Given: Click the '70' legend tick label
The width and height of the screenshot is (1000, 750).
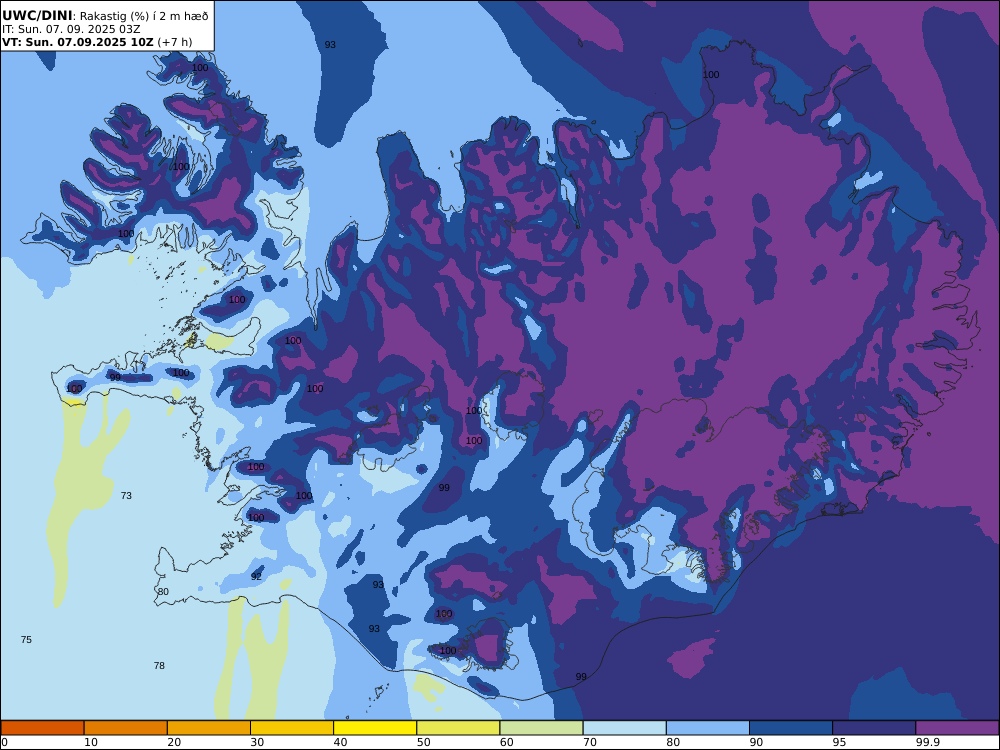Looking at the screenshot, I should (x=590, y=742).
